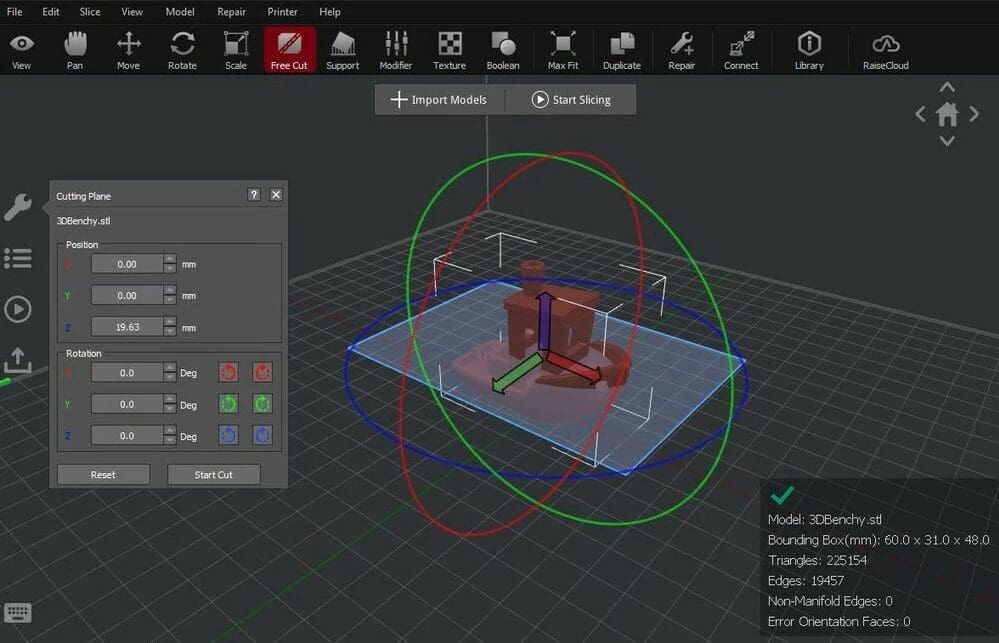Image resolution: width=999 pixels, height=643 pixels.
Task: Toggle the Free Cut tool off
Action: click(289, 49)
